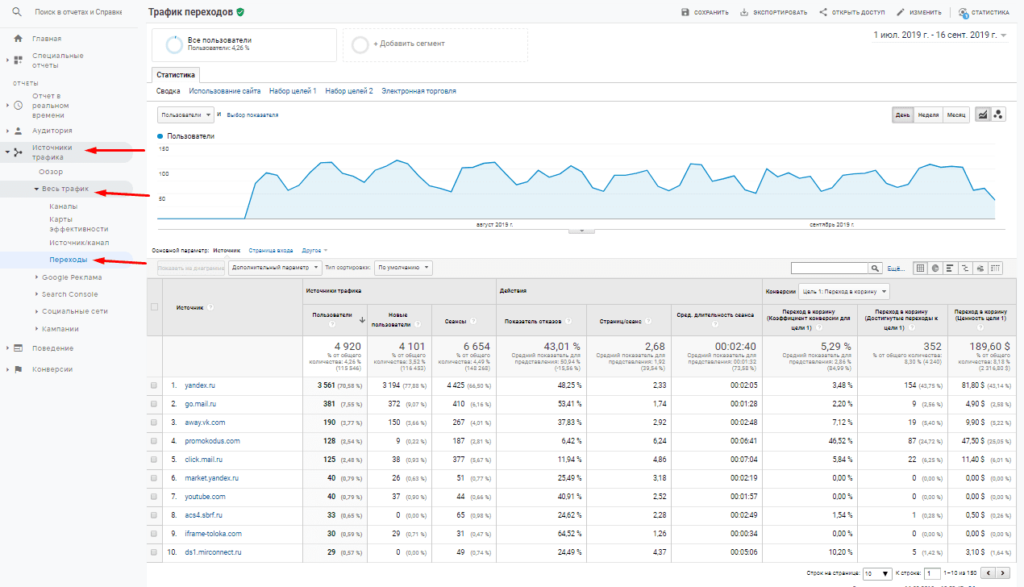Toggle the select-all checkbox in table header
1024x587 pixels.
tap(154, 306)
